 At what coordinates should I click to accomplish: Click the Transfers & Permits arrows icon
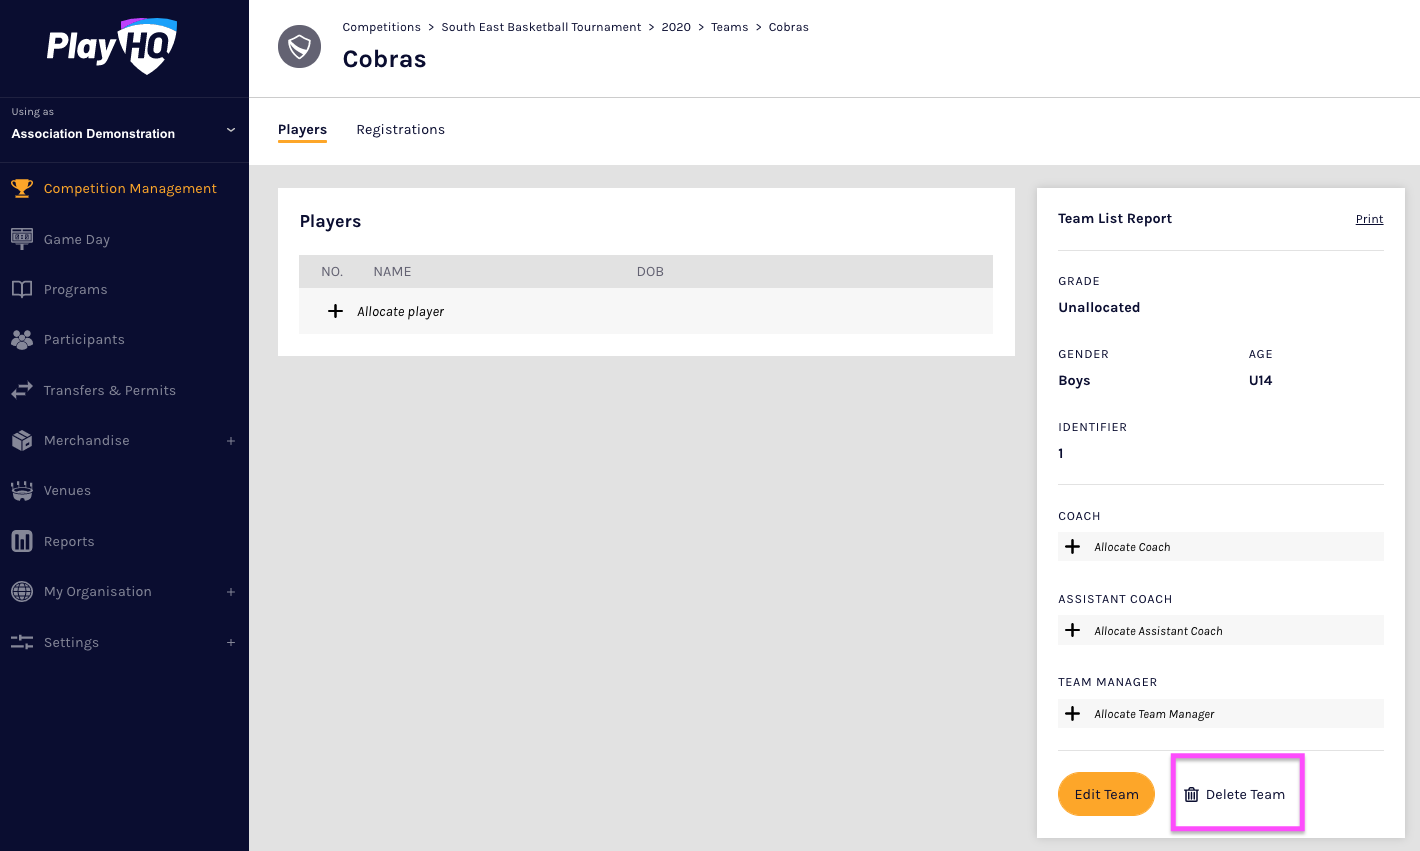[x=22, y=390]
